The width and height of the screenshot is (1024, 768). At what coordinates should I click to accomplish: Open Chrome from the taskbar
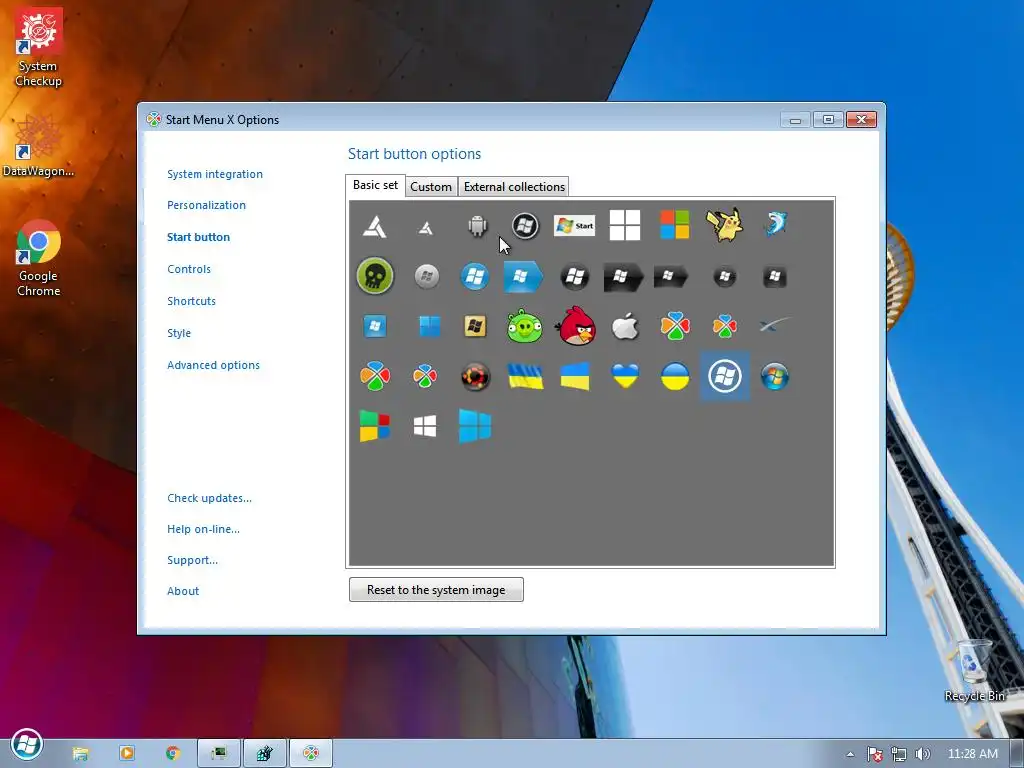click(x=173, y=754)
